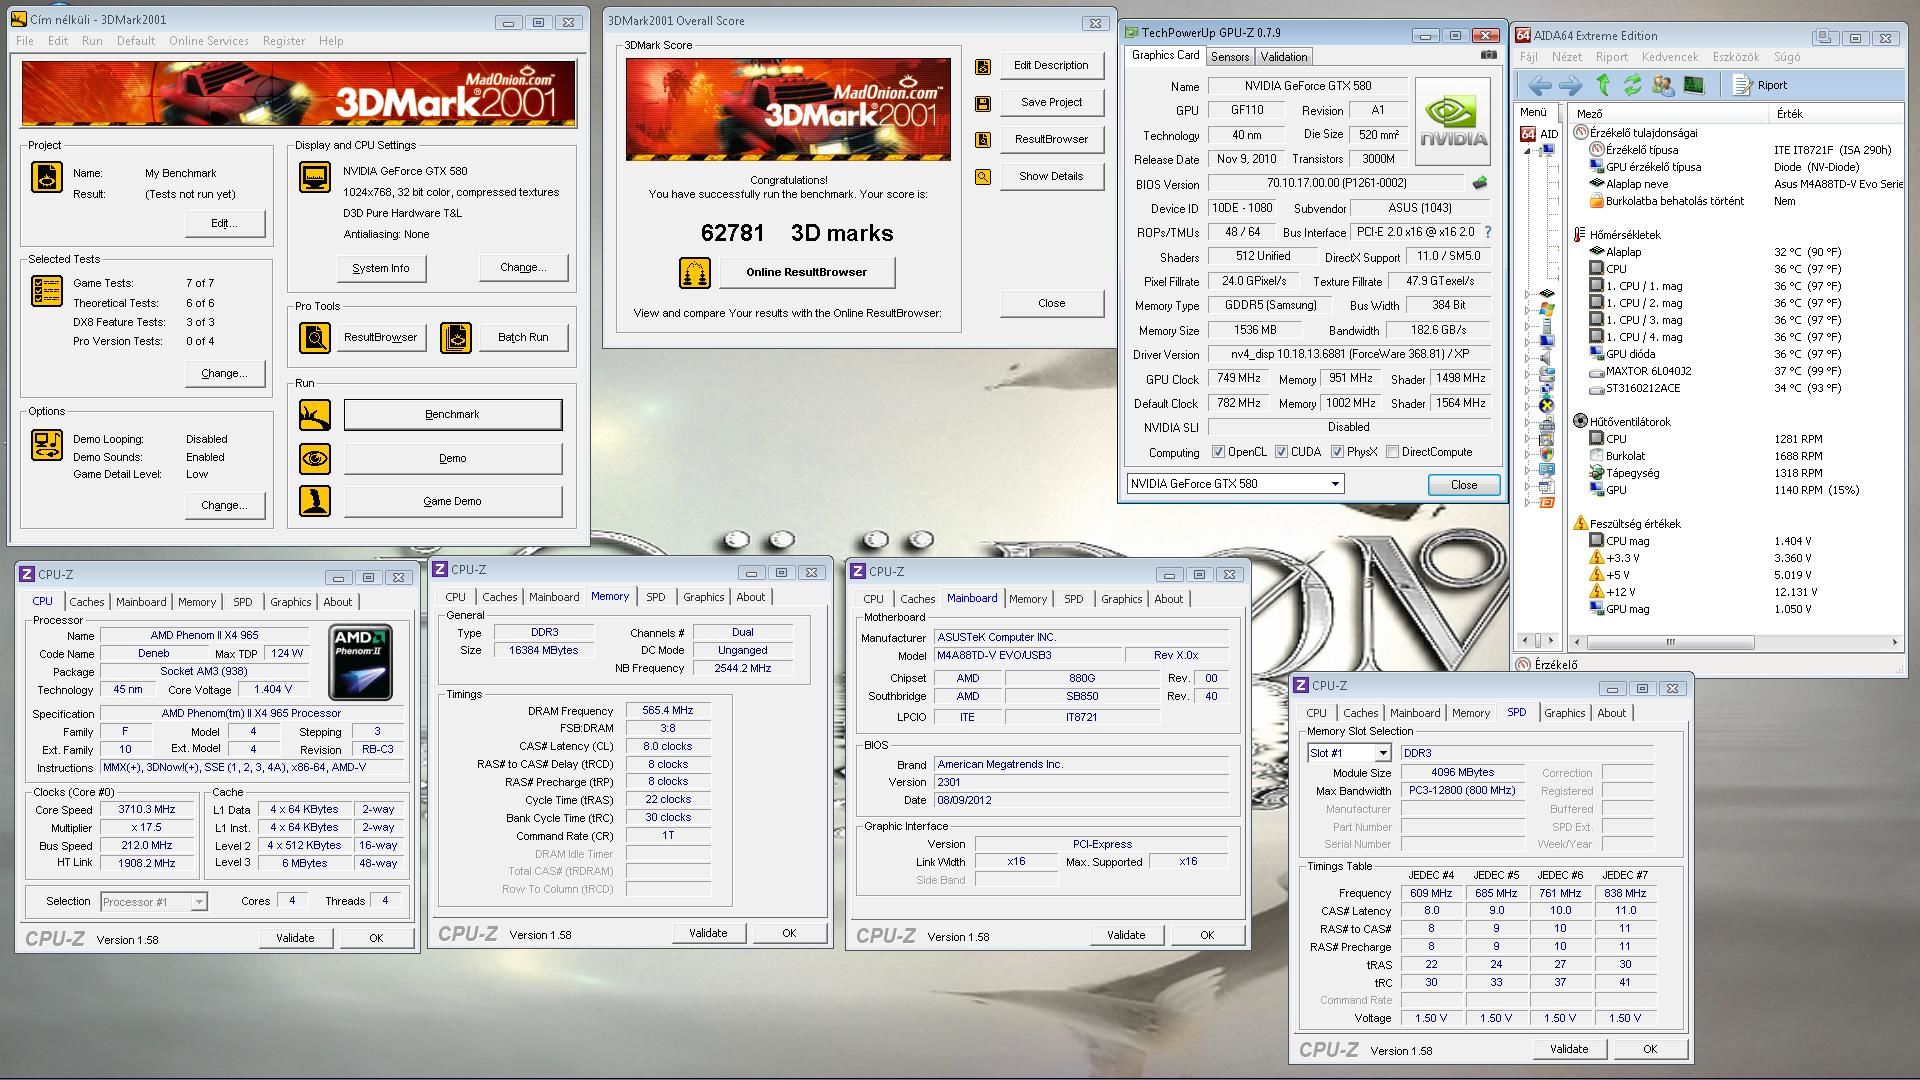Click the NVIDIA logo in GPU-Z
Image resolution: width=1920 pixels, height=1080 pixels.
pyautogui.click(x=1453, y=121)
